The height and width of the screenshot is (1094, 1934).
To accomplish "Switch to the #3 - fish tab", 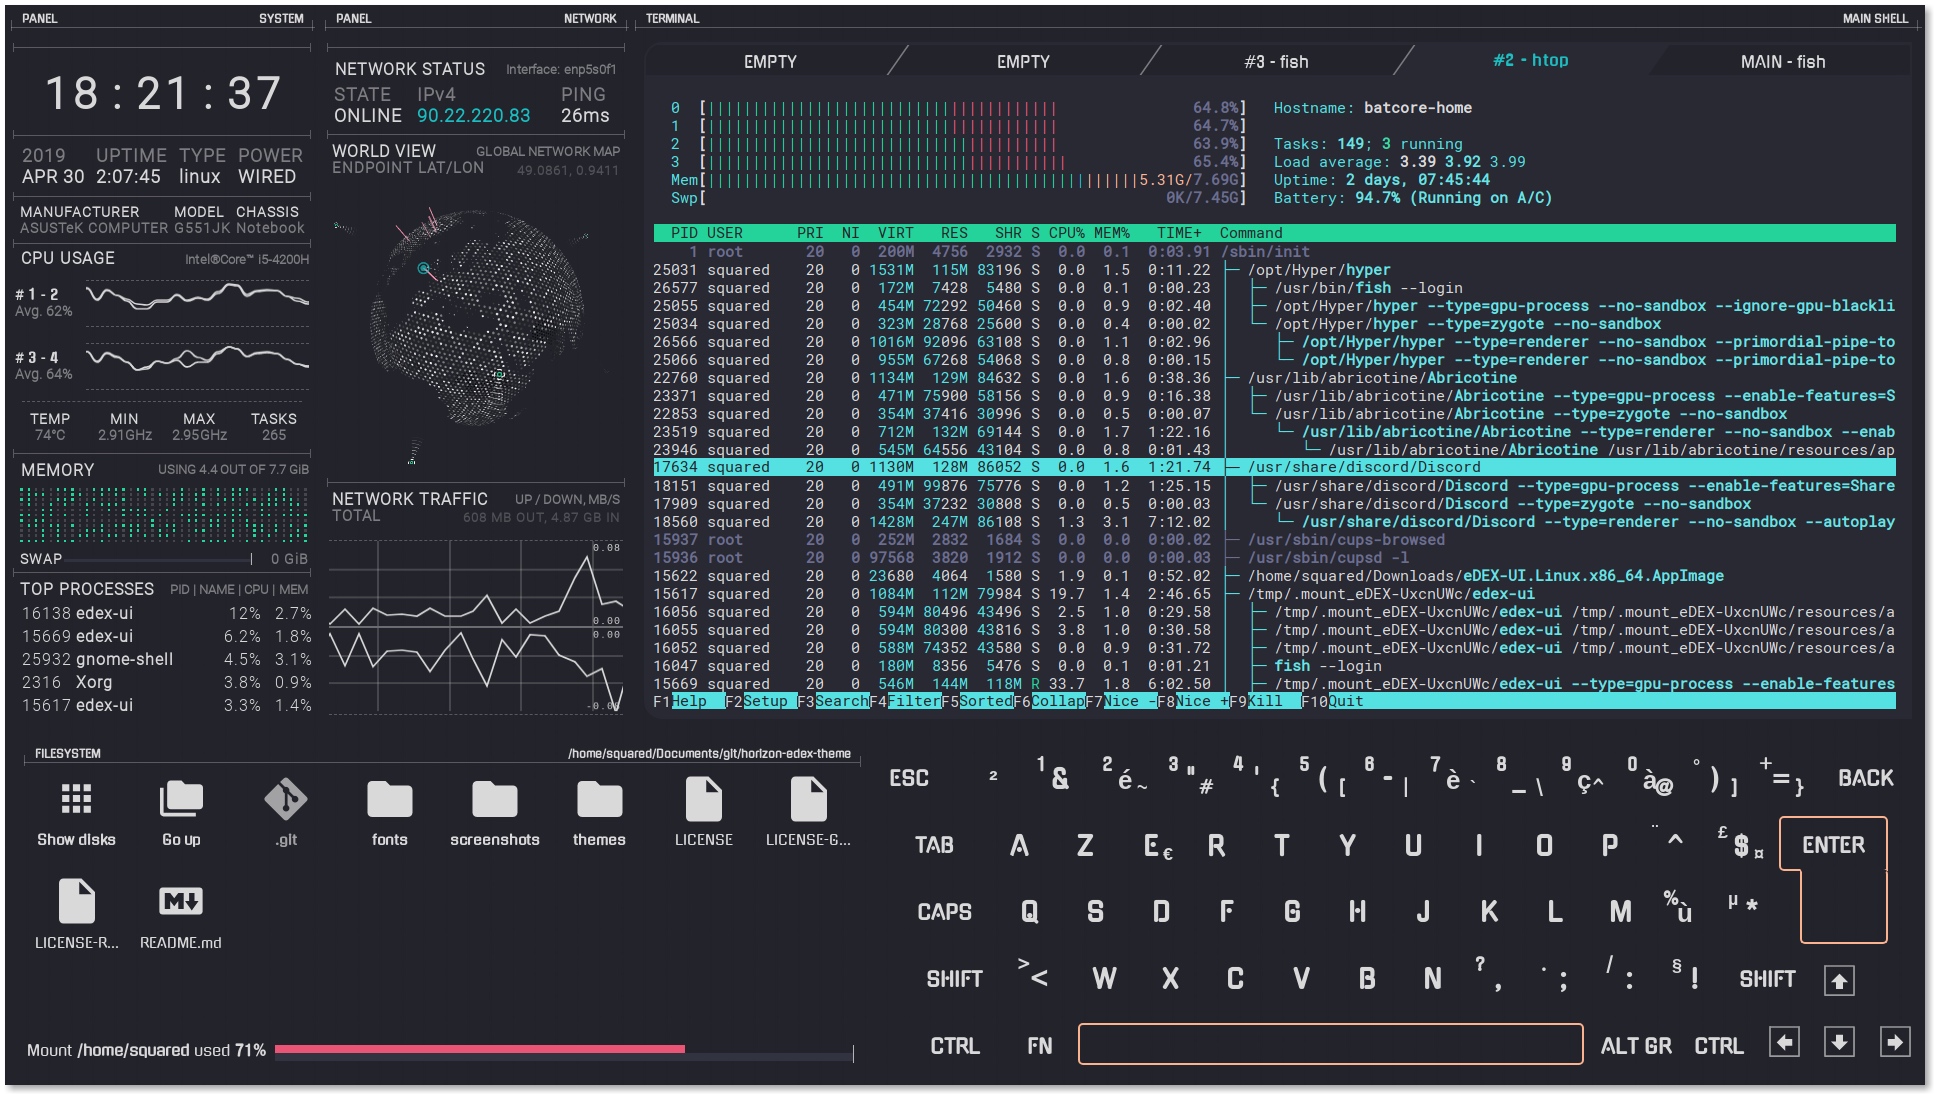I will (x=1276, y=62).
